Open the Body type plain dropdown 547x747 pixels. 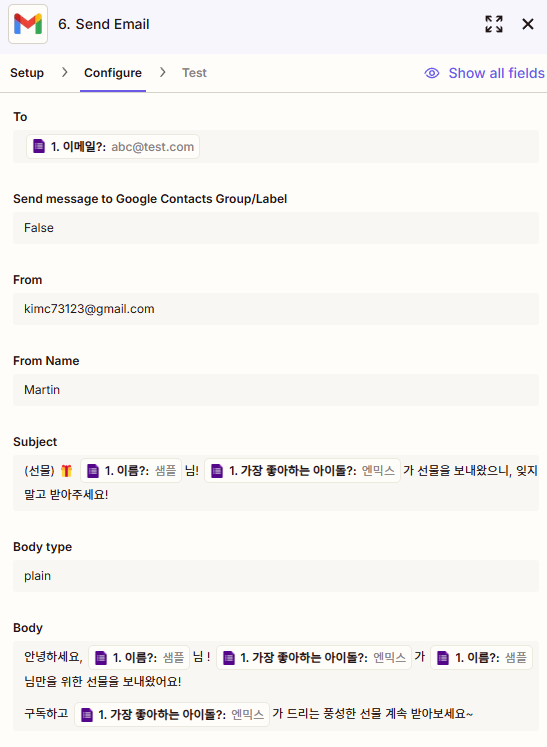click(276, 575)
